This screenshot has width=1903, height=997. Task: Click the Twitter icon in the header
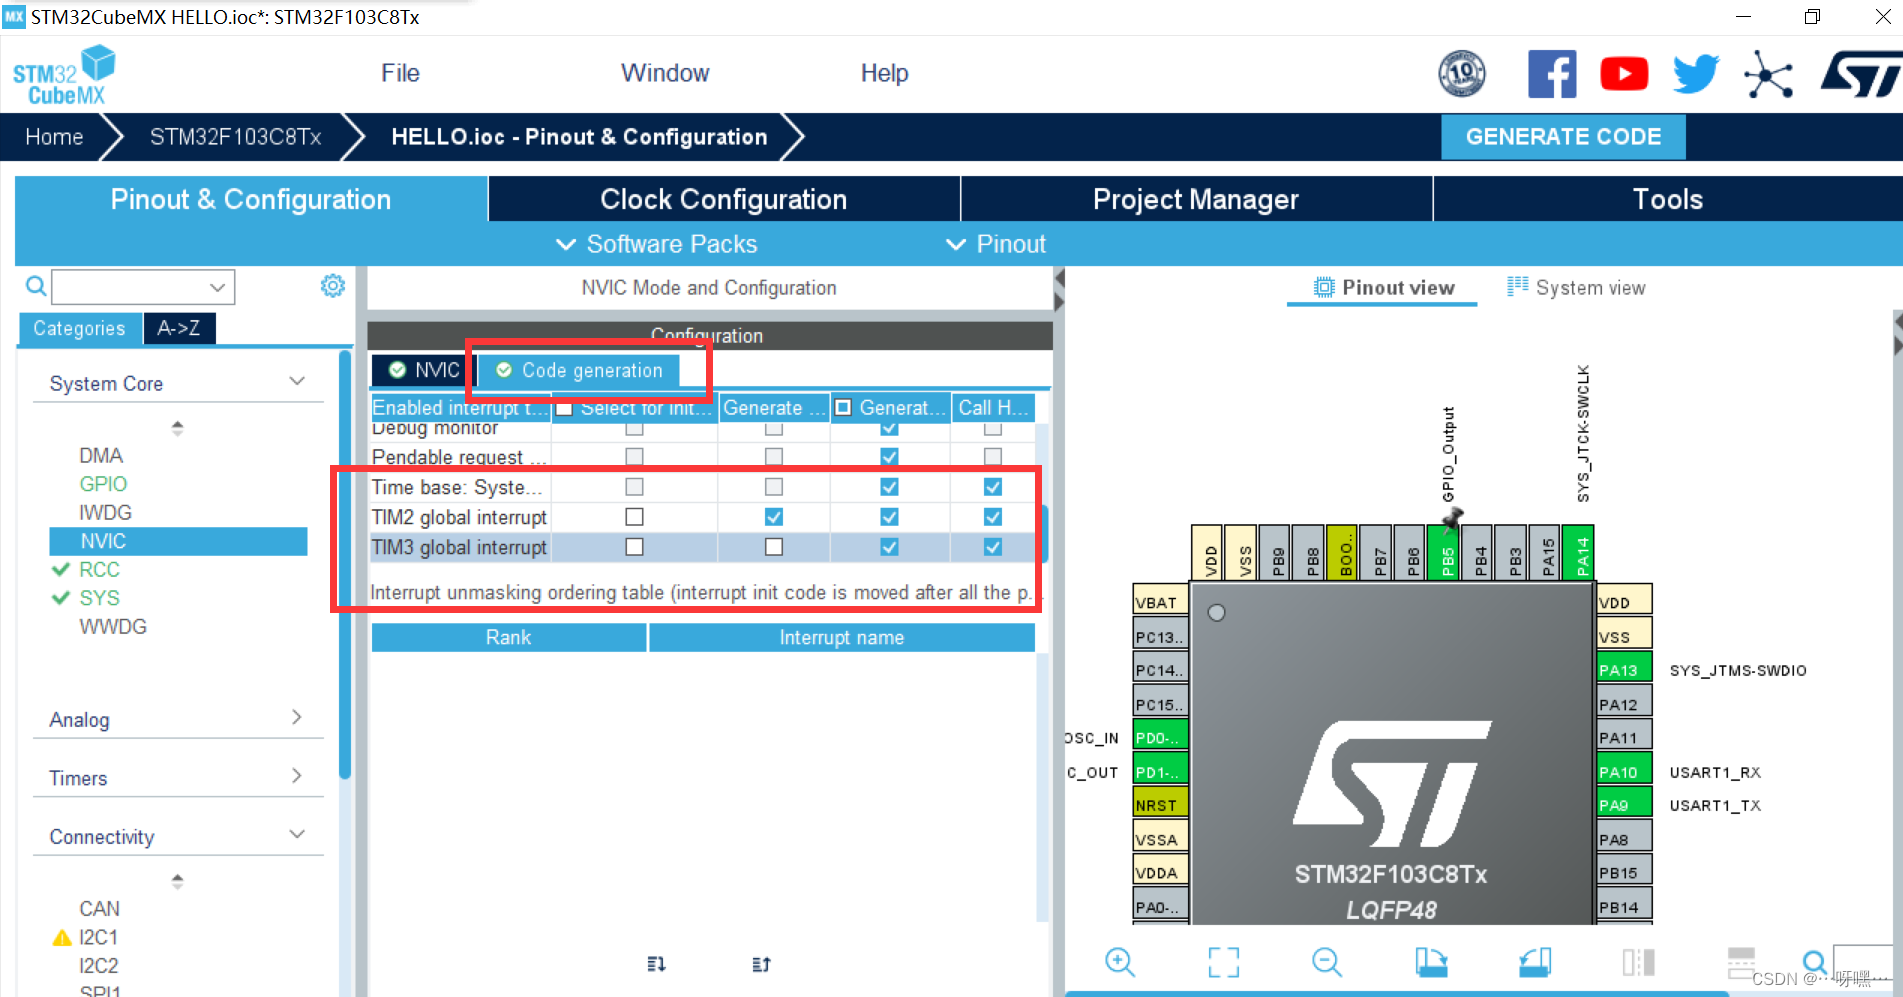tap(1695, 73)
